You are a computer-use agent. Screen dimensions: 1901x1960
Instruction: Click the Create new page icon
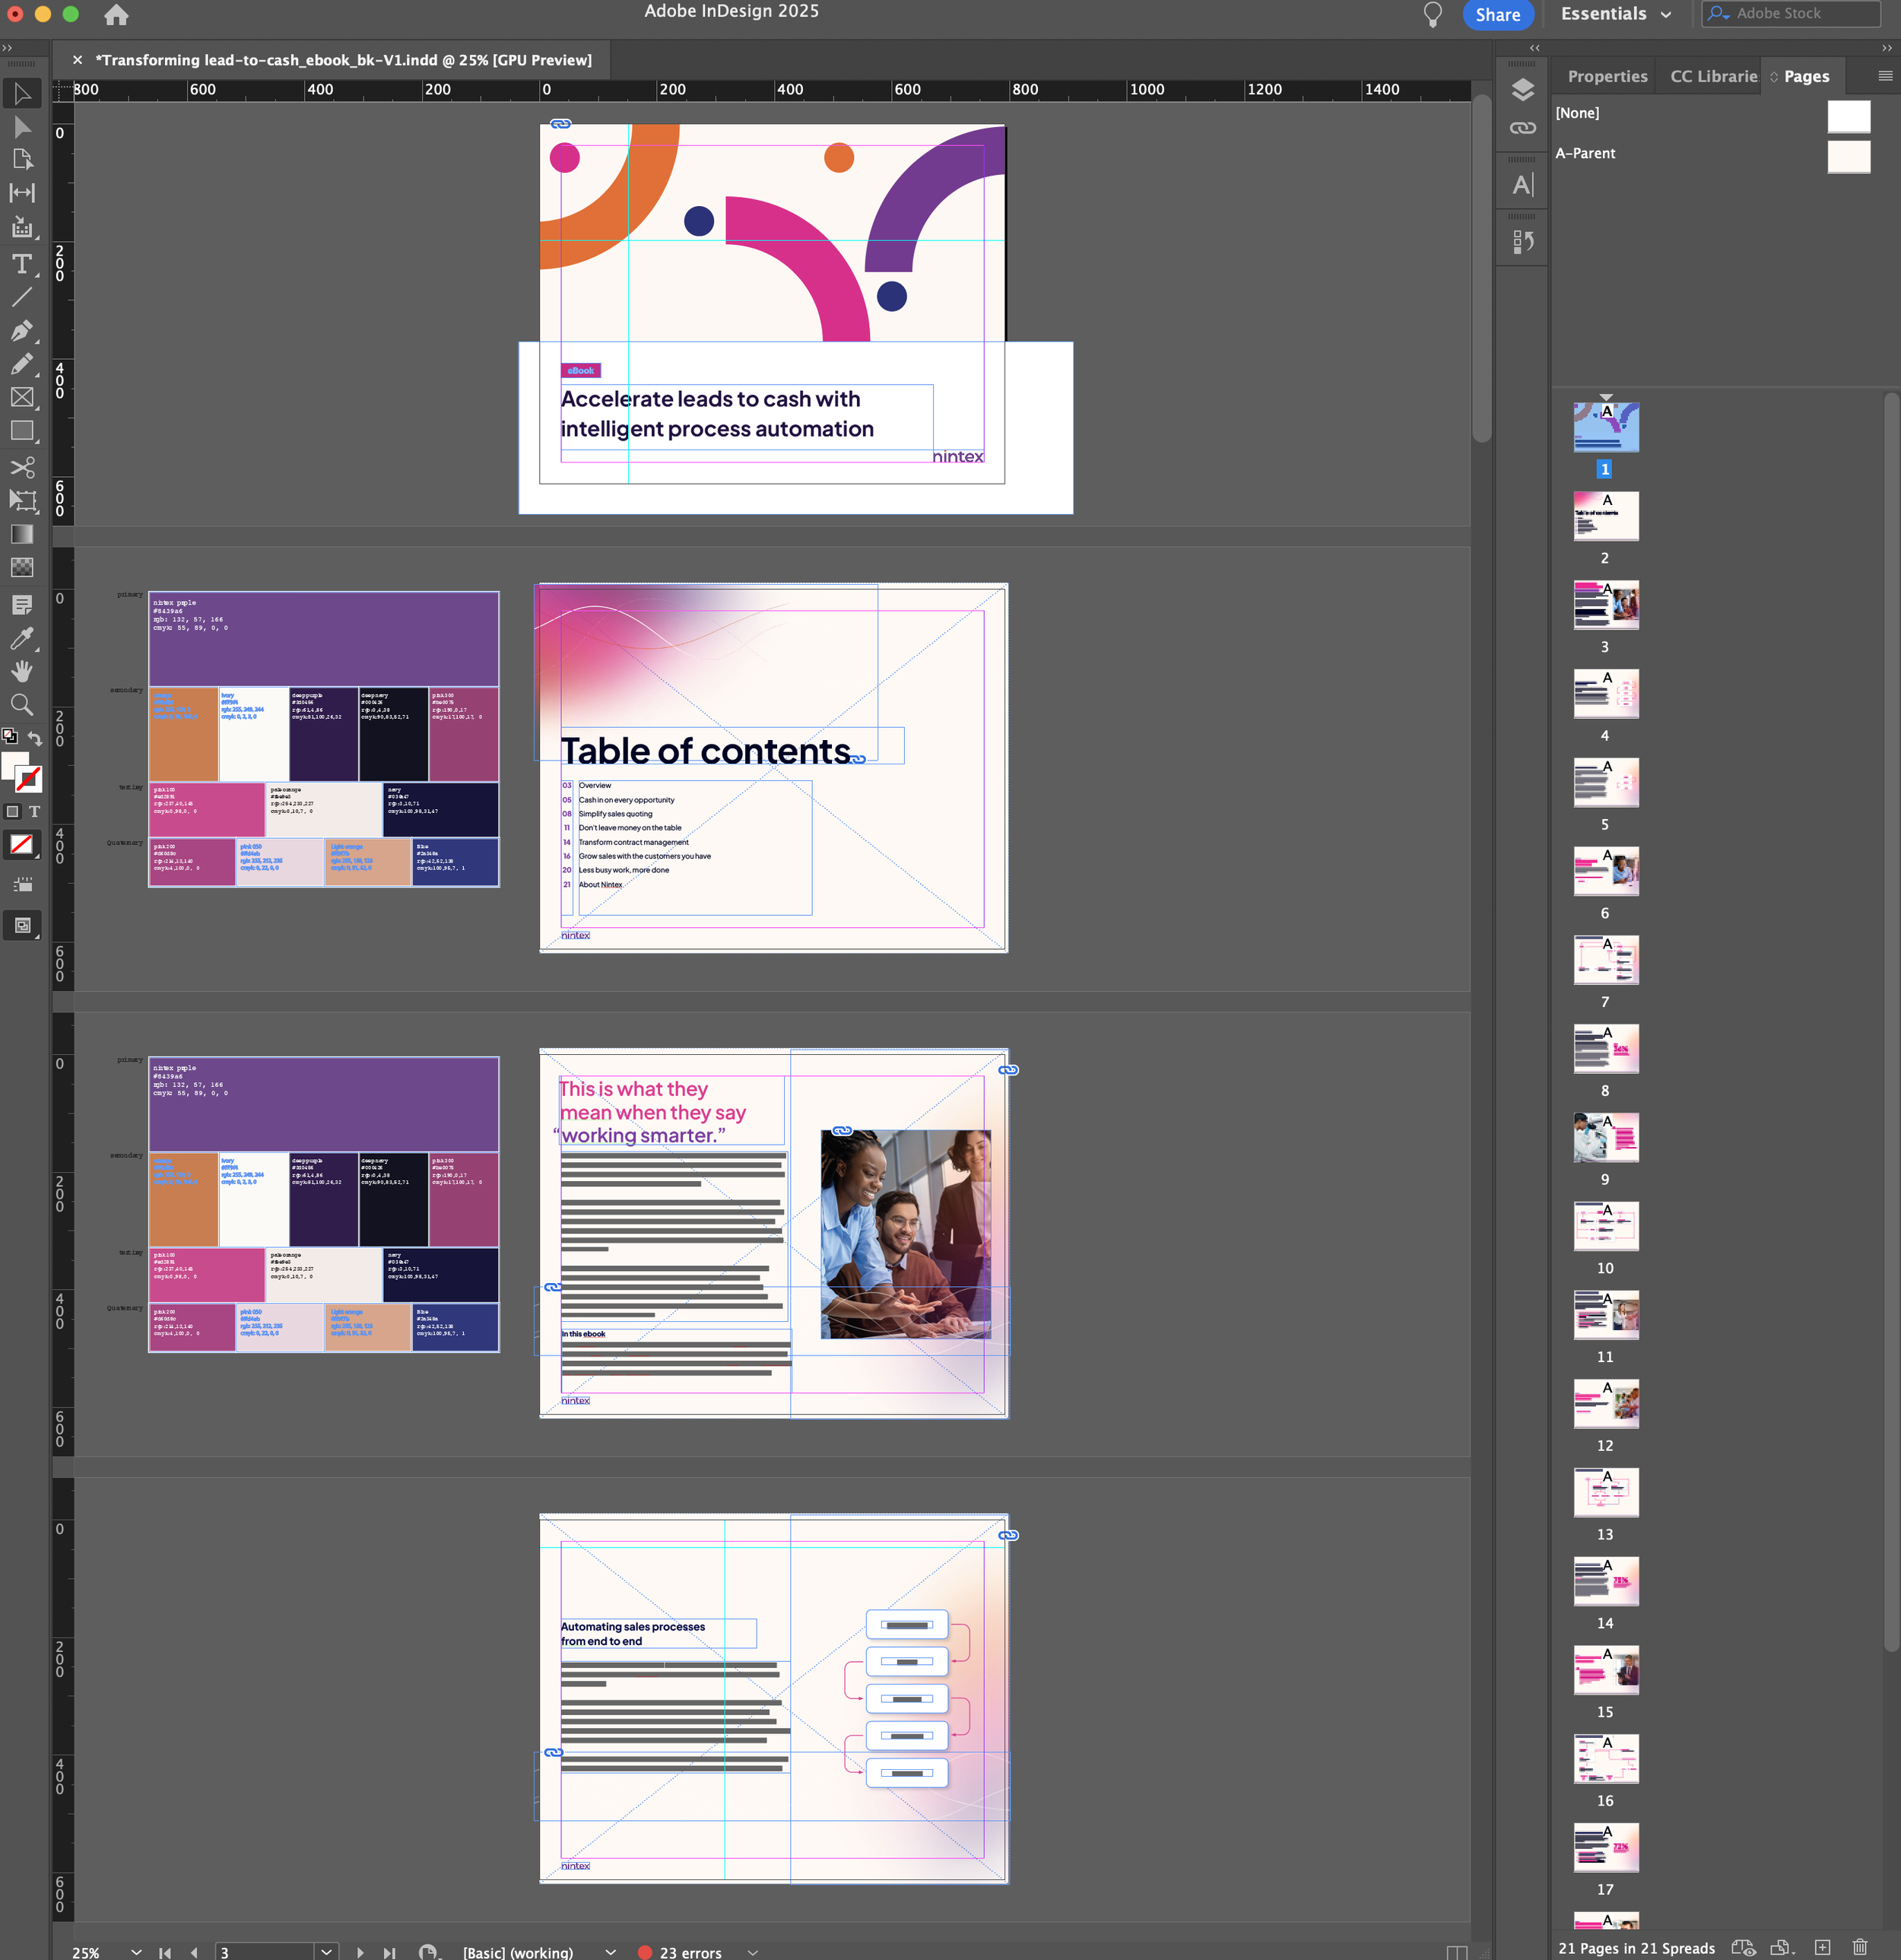click(1822, 1947)
